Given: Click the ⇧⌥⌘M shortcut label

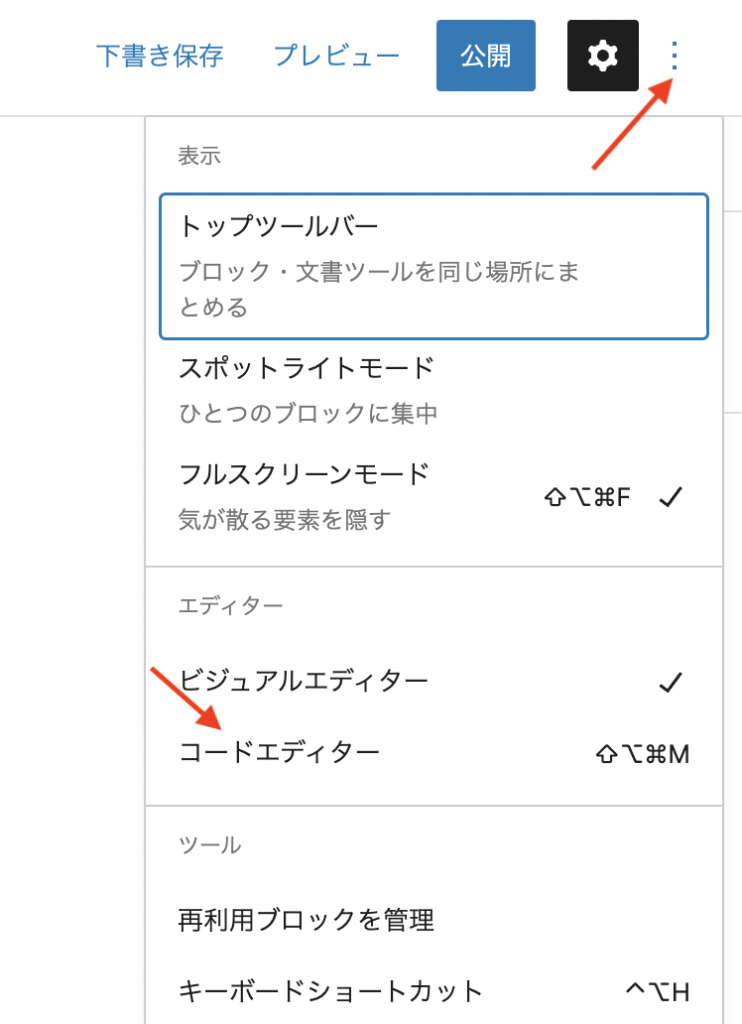Looking at the screenshot, I should point(642,753).
